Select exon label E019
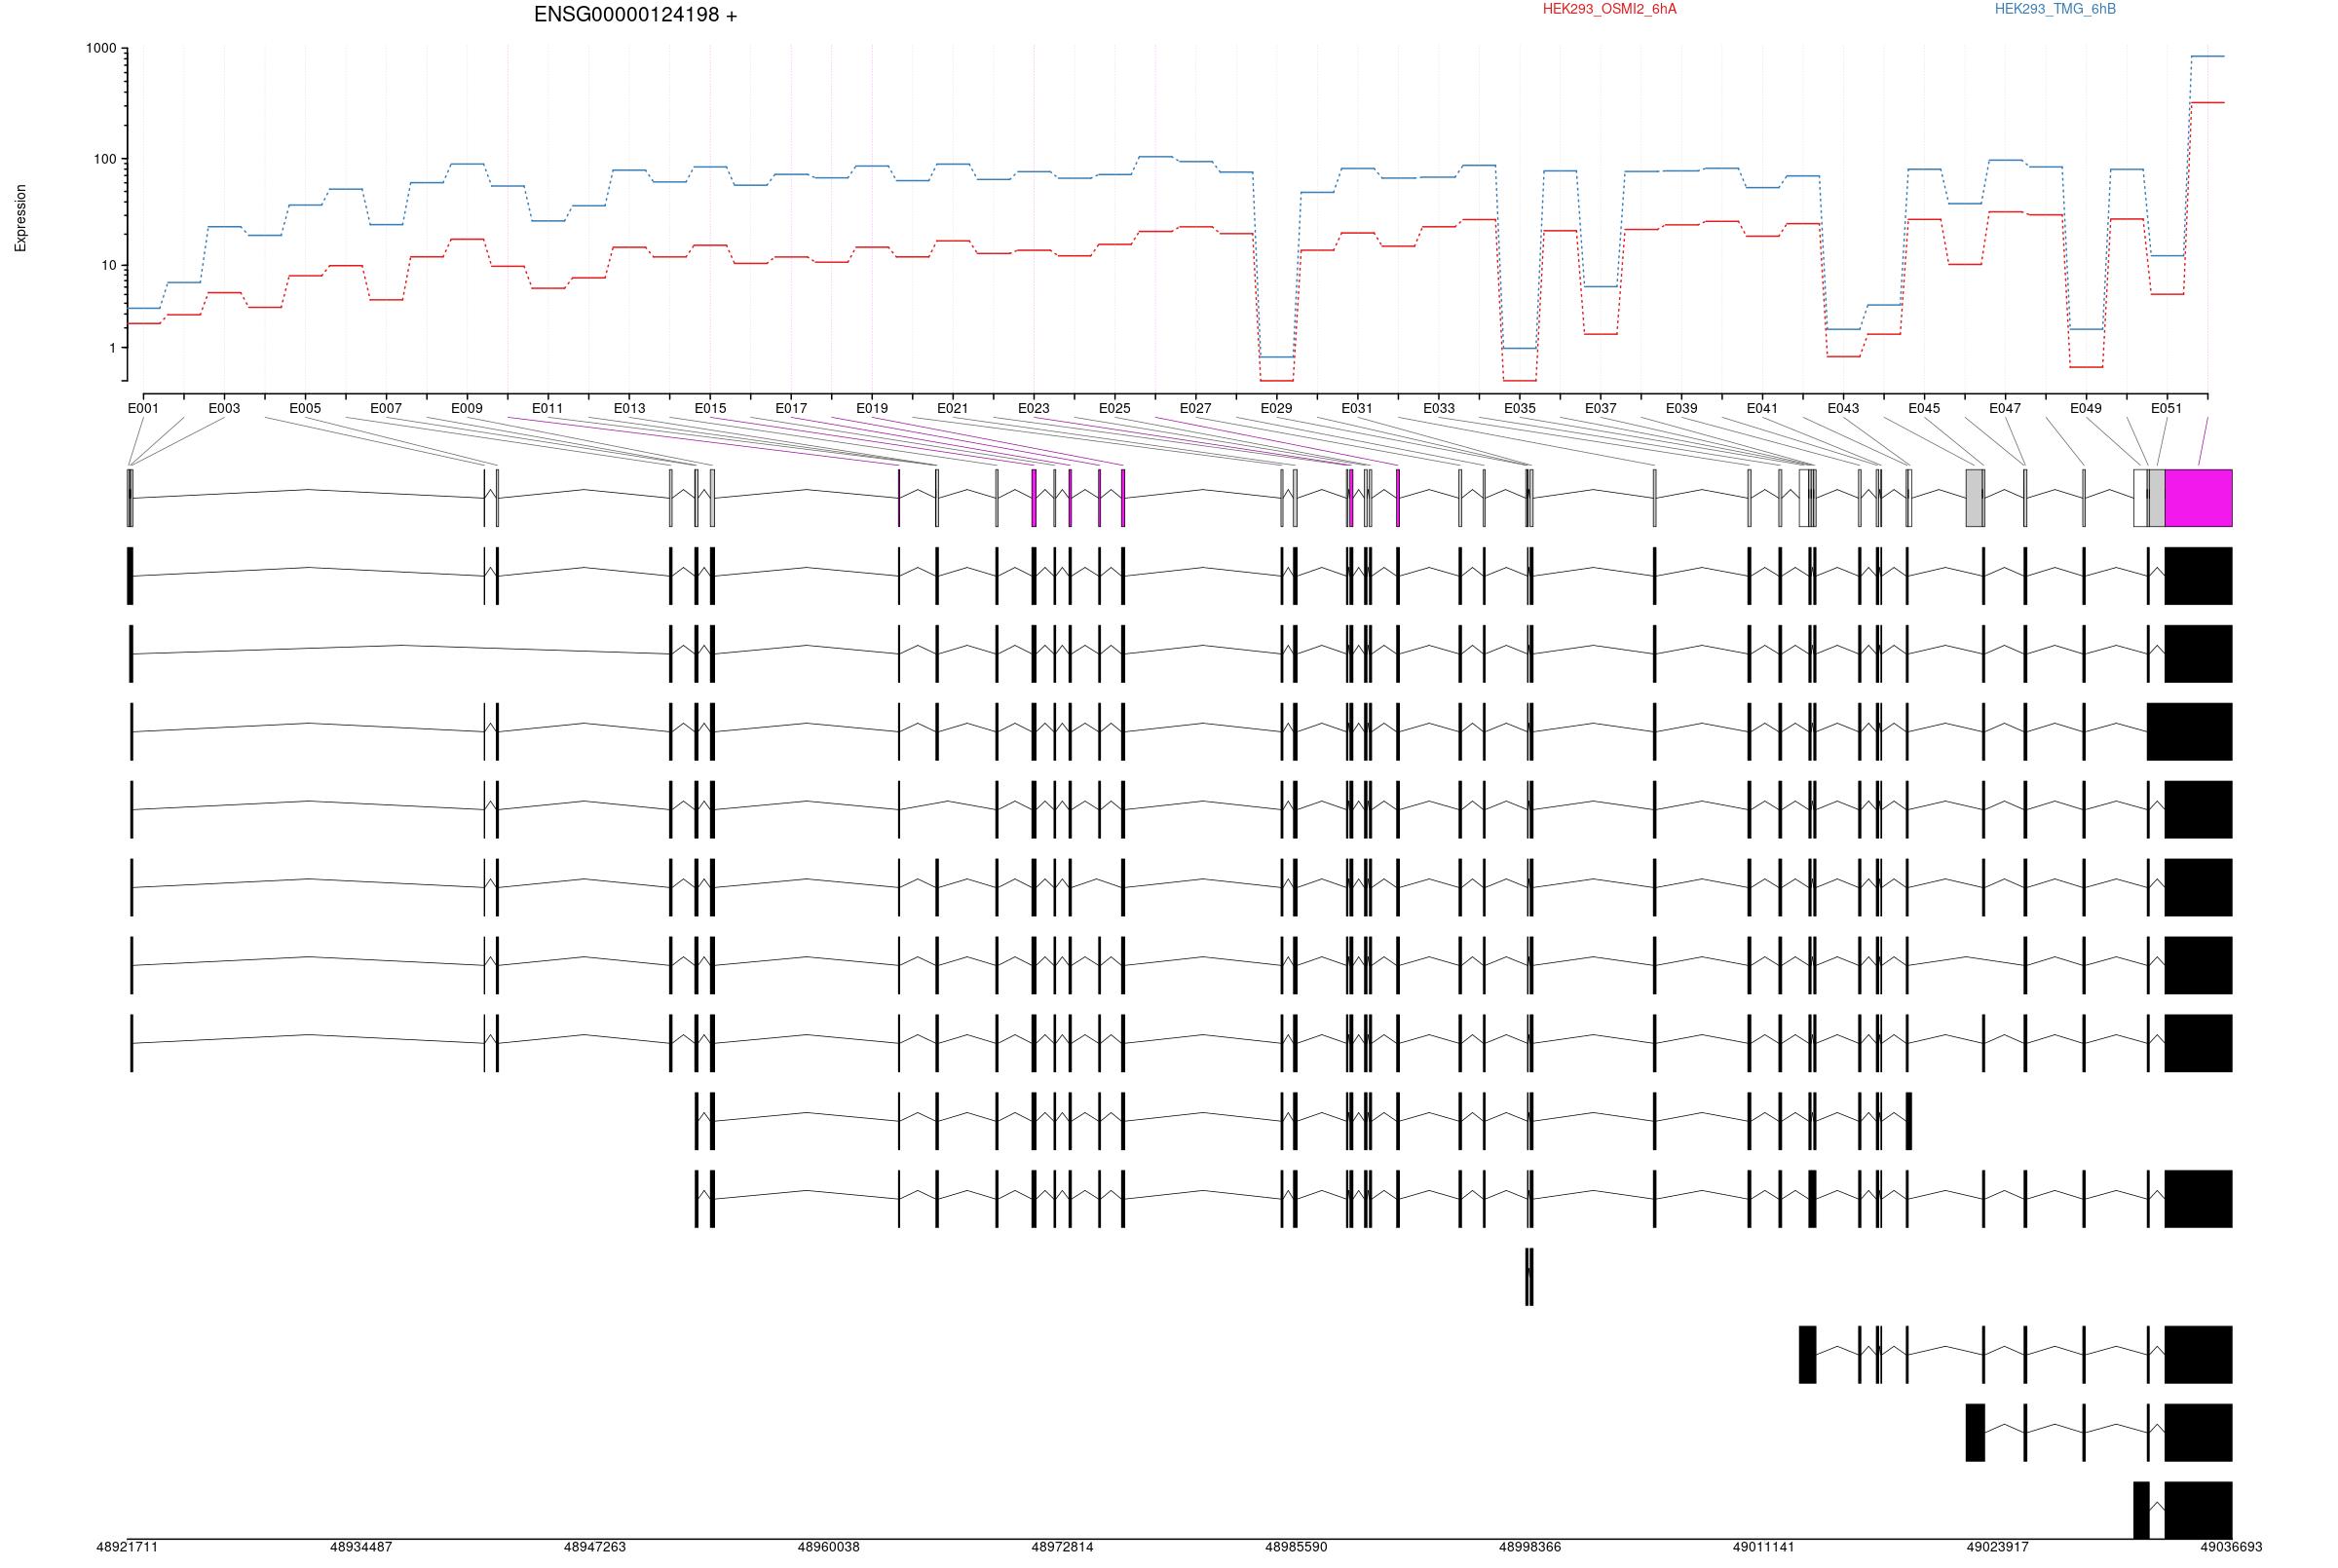 [872, 408]
